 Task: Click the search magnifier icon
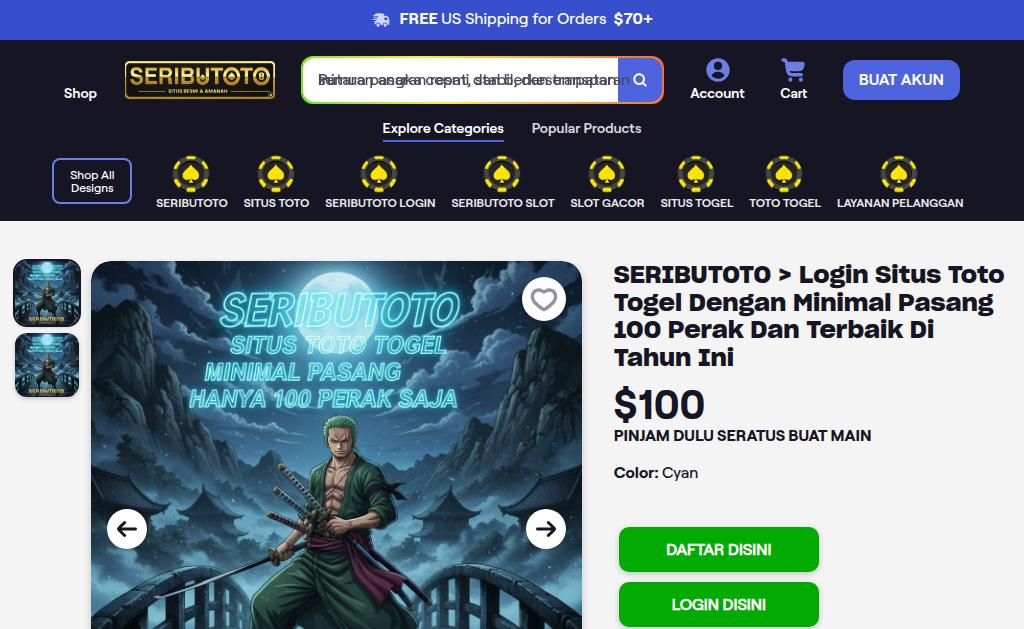coord(639,80)
